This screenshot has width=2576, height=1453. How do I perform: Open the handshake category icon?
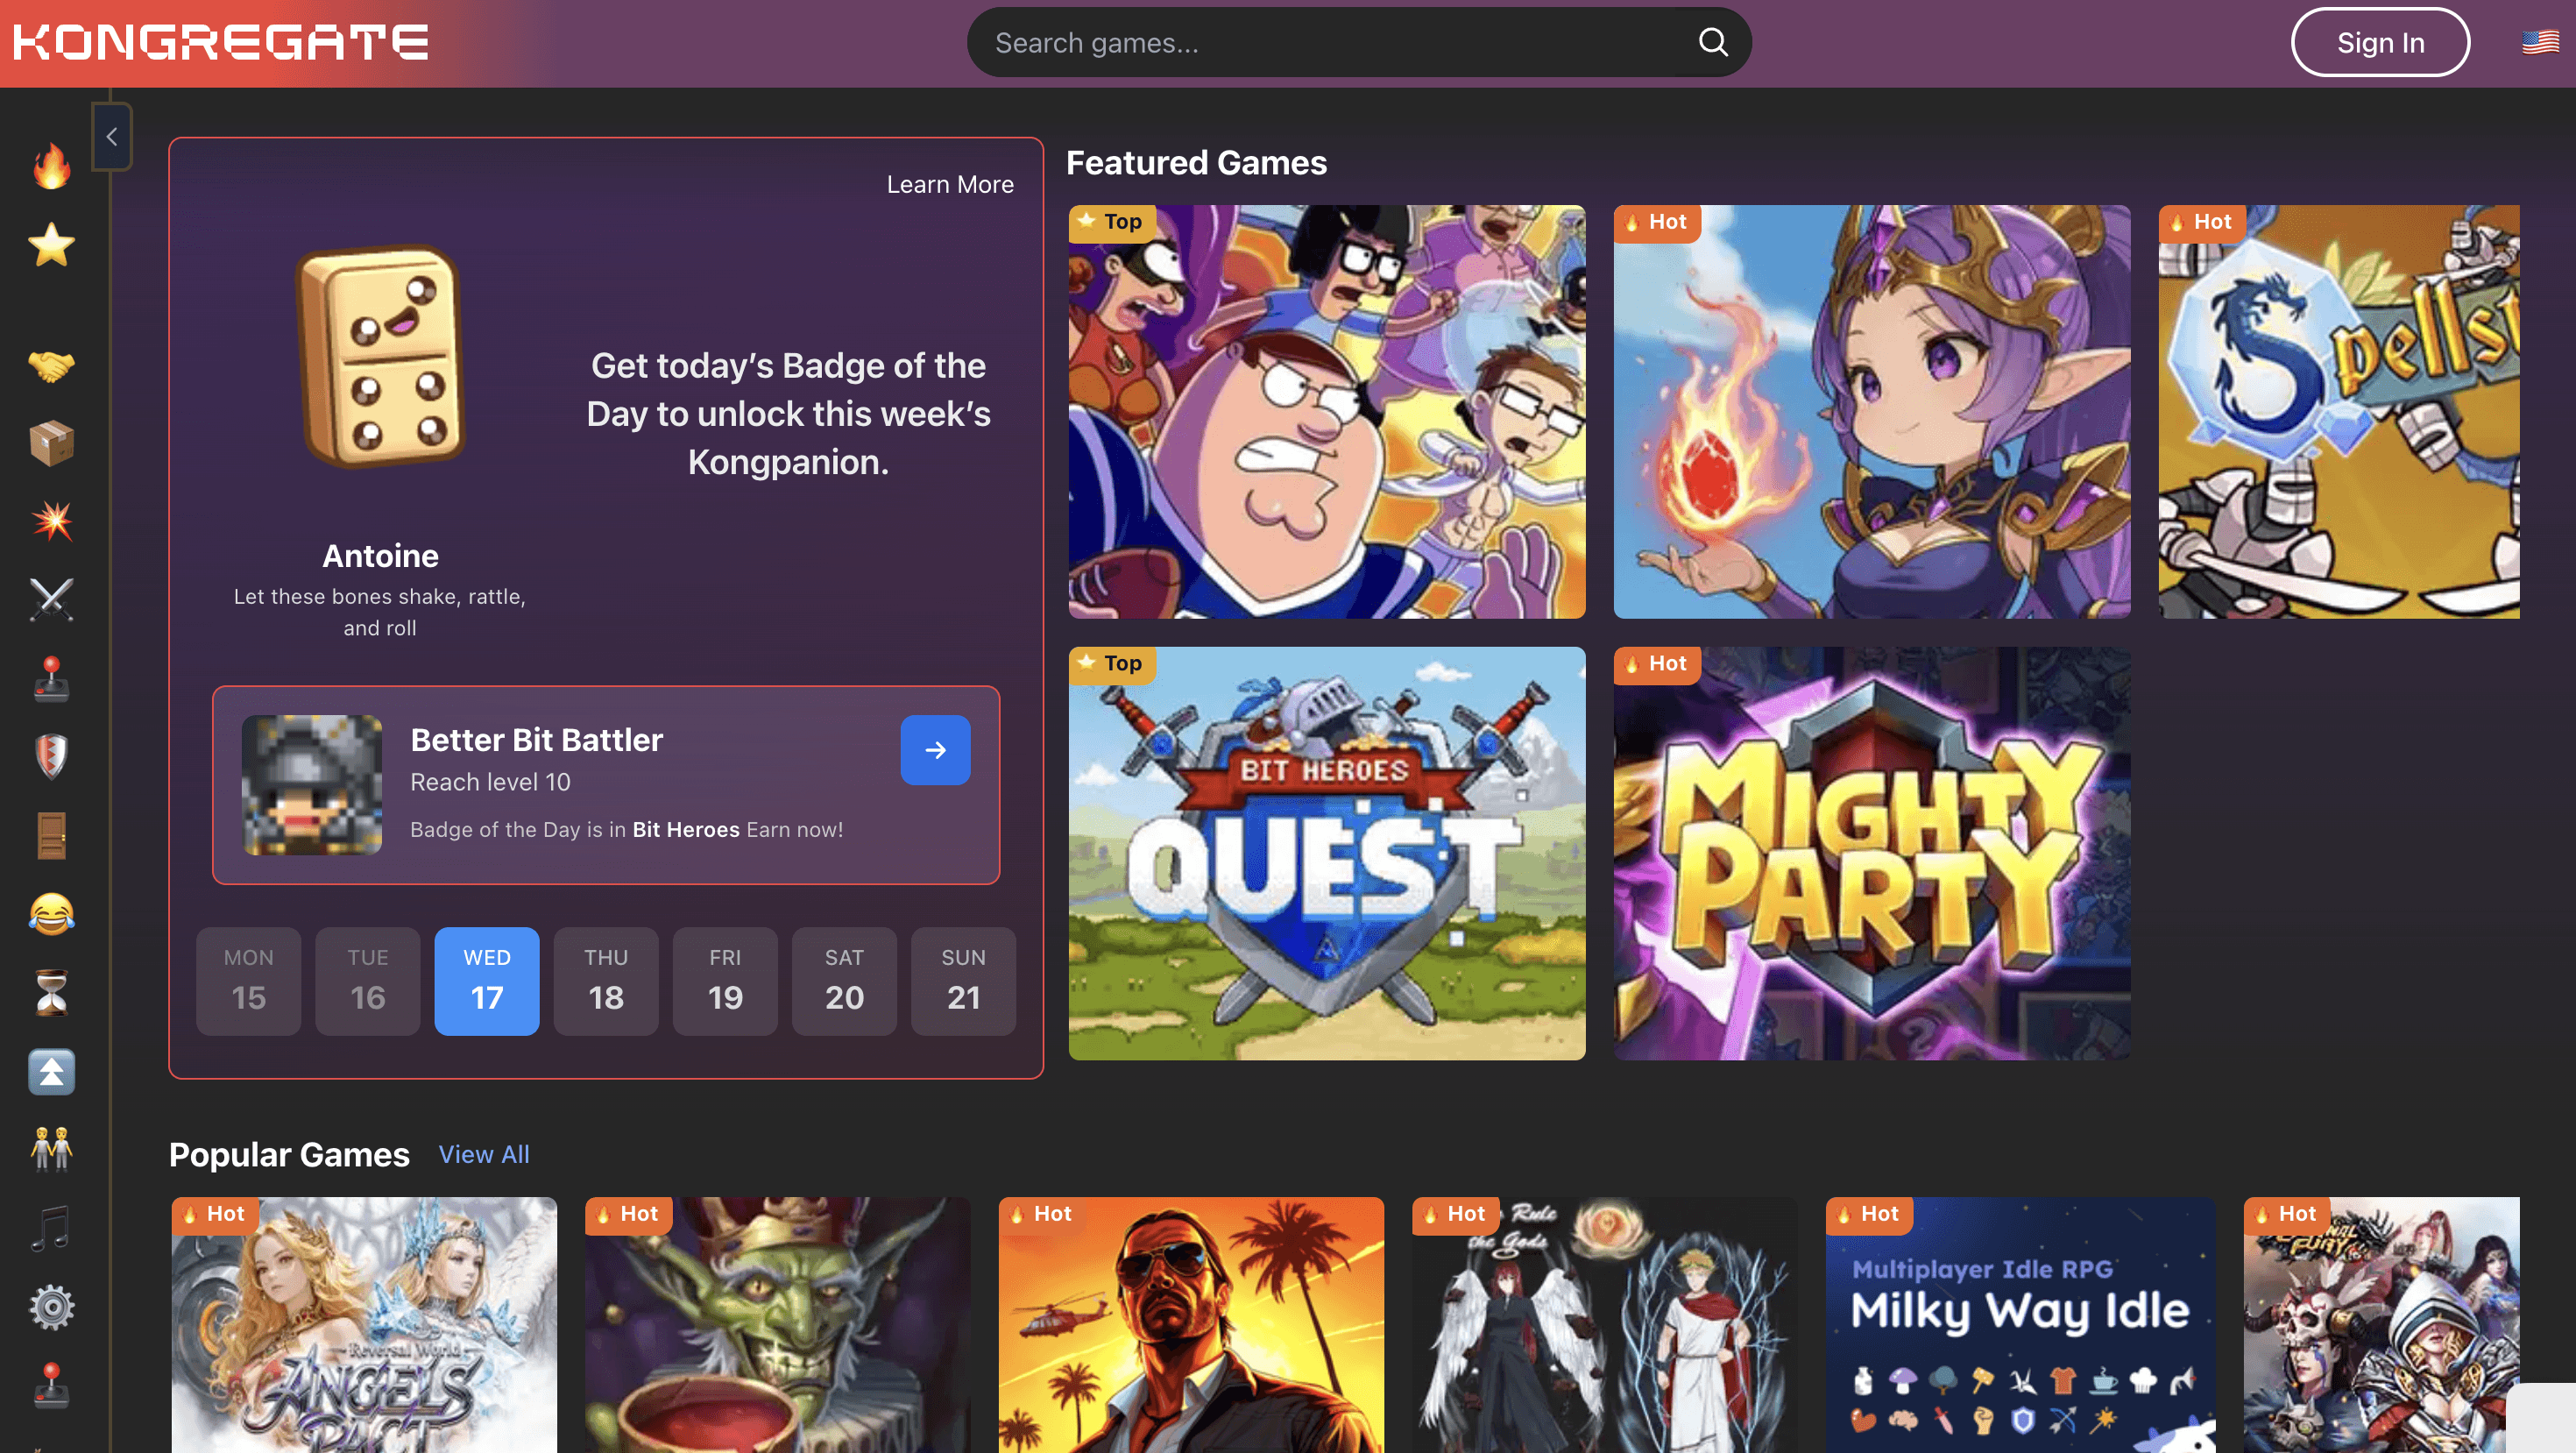coord(51,365)
